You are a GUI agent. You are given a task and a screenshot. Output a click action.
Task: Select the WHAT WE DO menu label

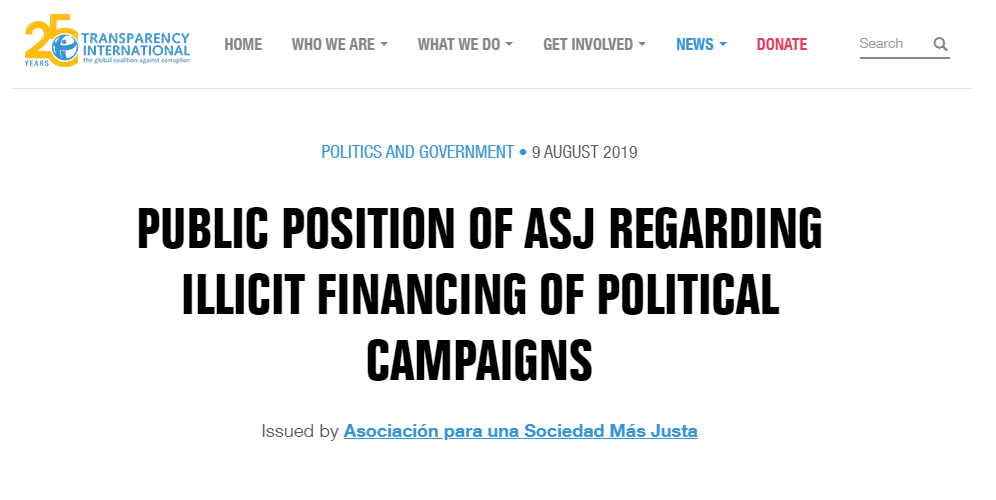459,44
